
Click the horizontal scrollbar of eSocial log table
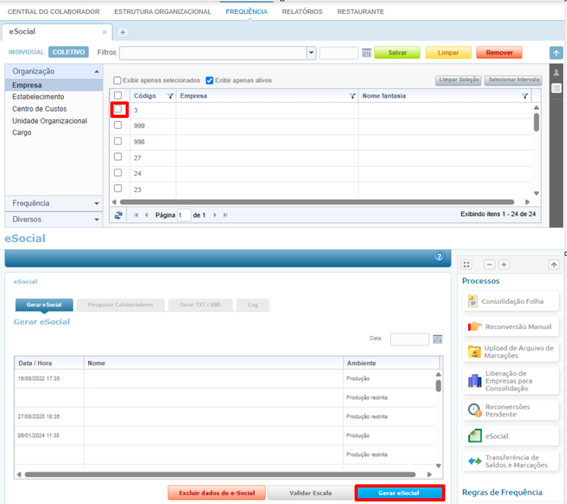(220, 474)
